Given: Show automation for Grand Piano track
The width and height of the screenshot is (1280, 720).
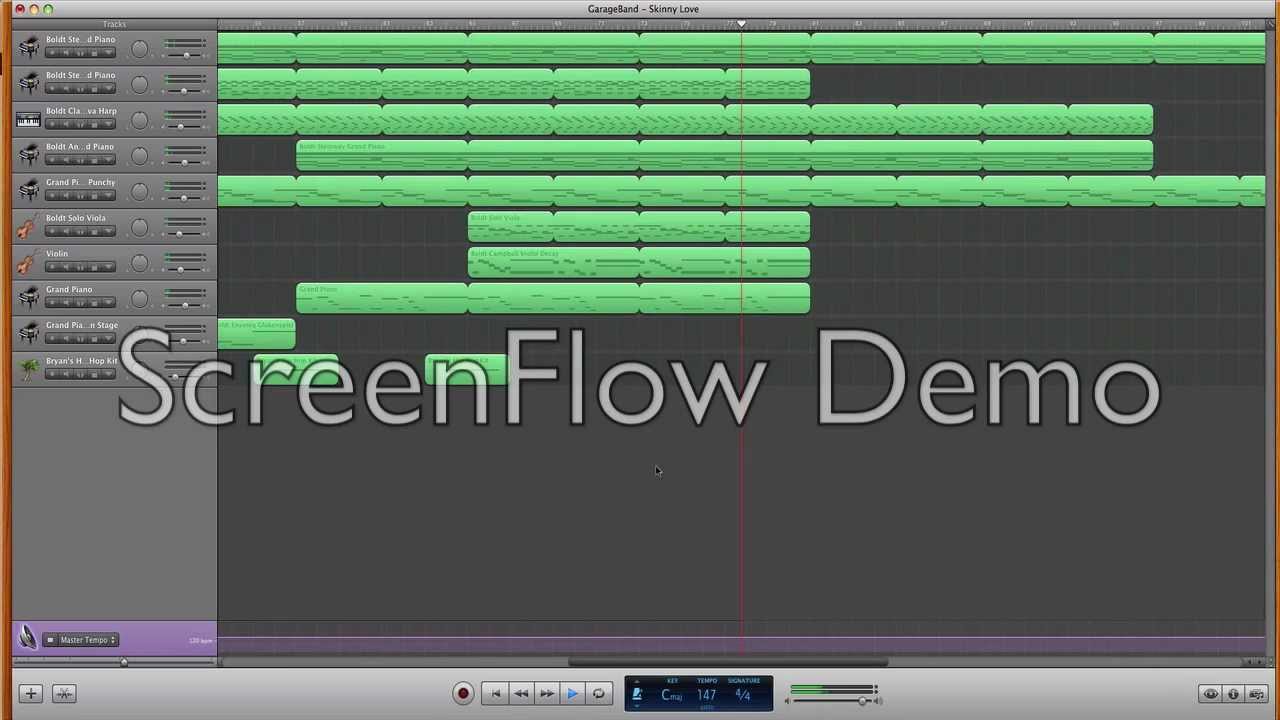Looking at the screenshot, I should pyautogui.click(x=108, y=302).
